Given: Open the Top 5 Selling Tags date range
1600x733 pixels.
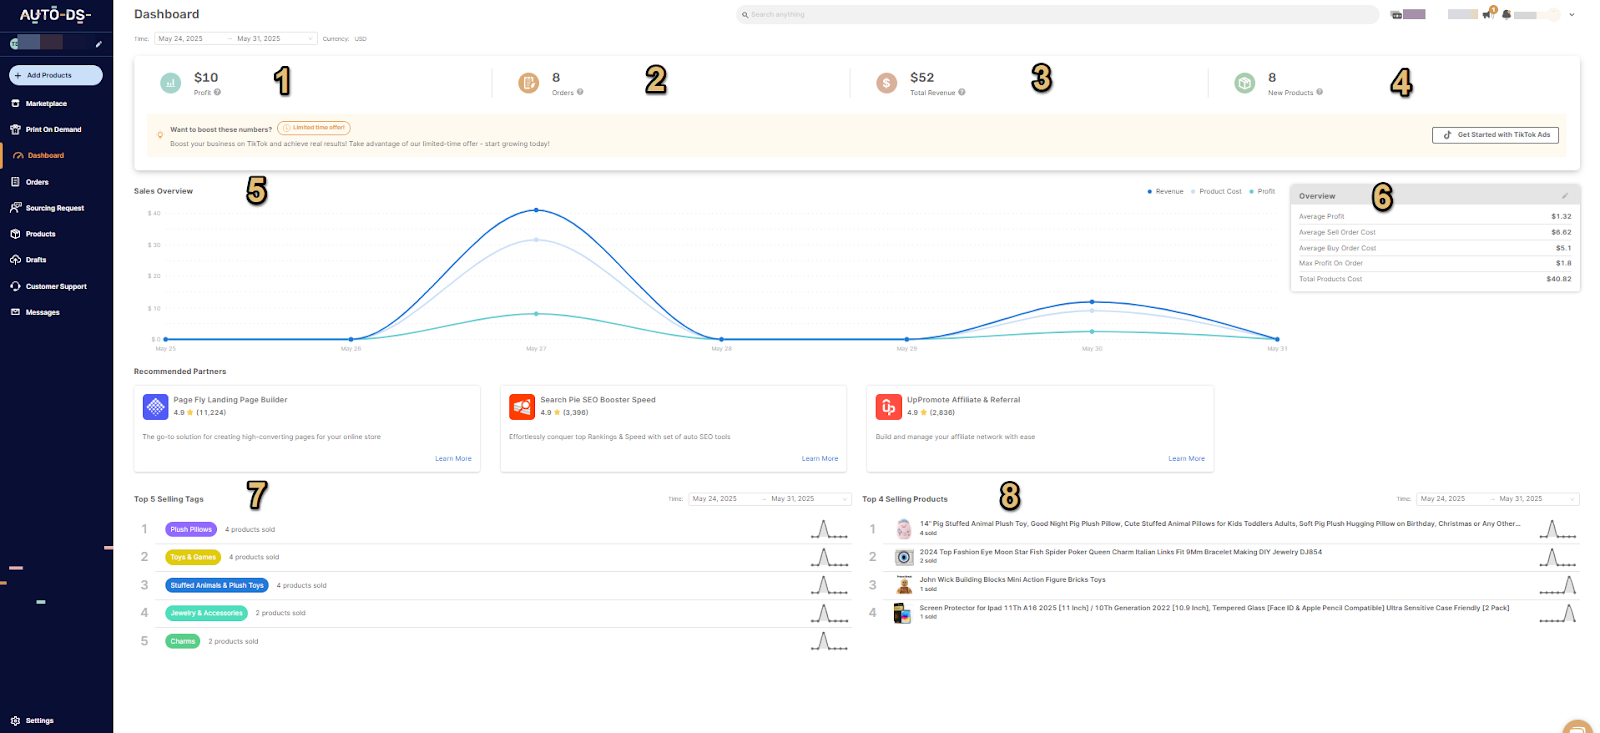Looking at the screenshot, I should tap(768, 499).
